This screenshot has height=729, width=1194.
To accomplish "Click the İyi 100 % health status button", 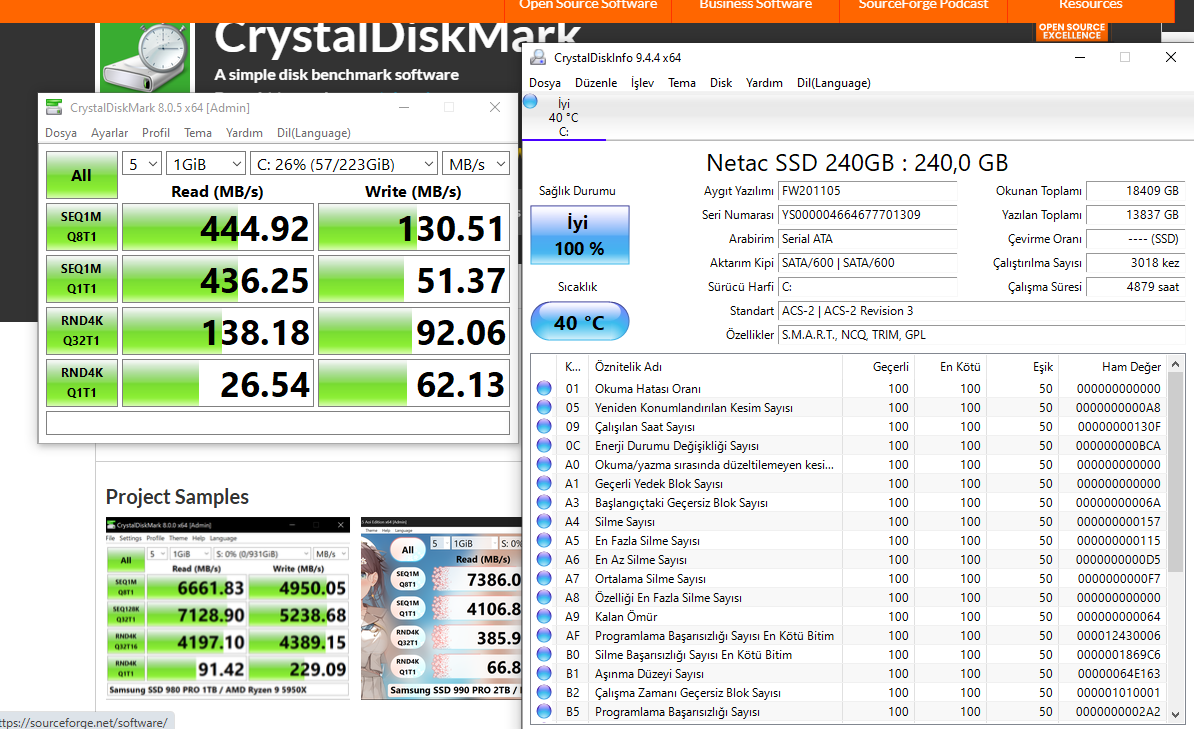I will 580,235.
